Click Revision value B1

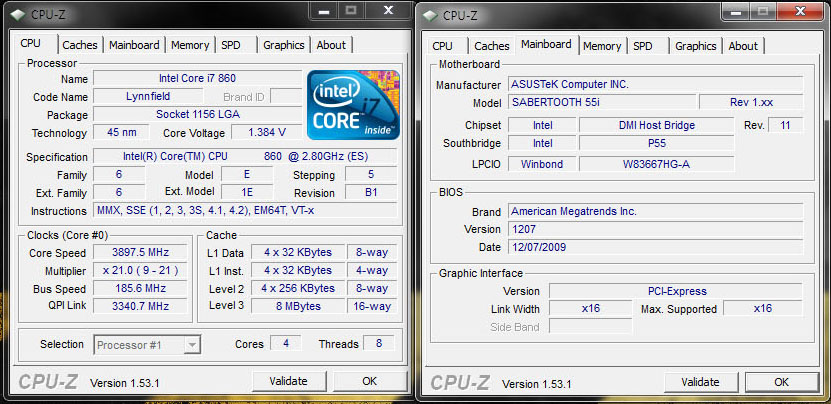tap(371, 192)
